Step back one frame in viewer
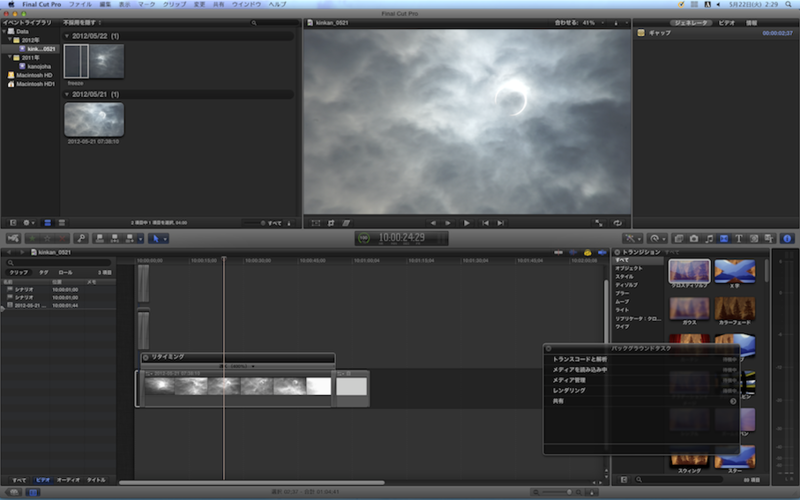This screenshot has height=500, width=800. [x=433, y=223]
